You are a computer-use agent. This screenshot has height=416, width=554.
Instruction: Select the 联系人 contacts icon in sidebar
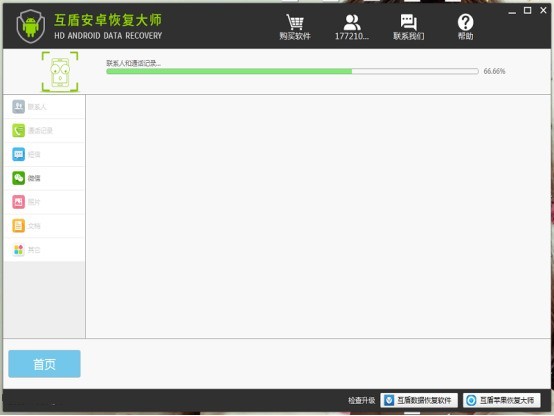18,106
